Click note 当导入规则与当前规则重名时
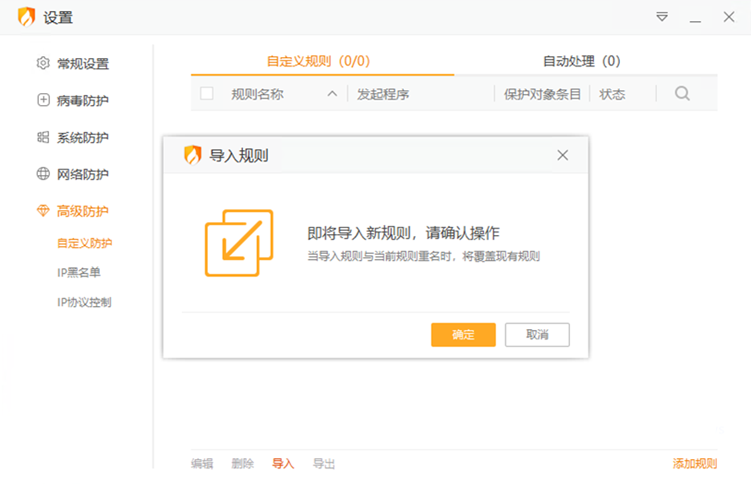The height and width of the screenshot is (484, 751). point(380,256)
